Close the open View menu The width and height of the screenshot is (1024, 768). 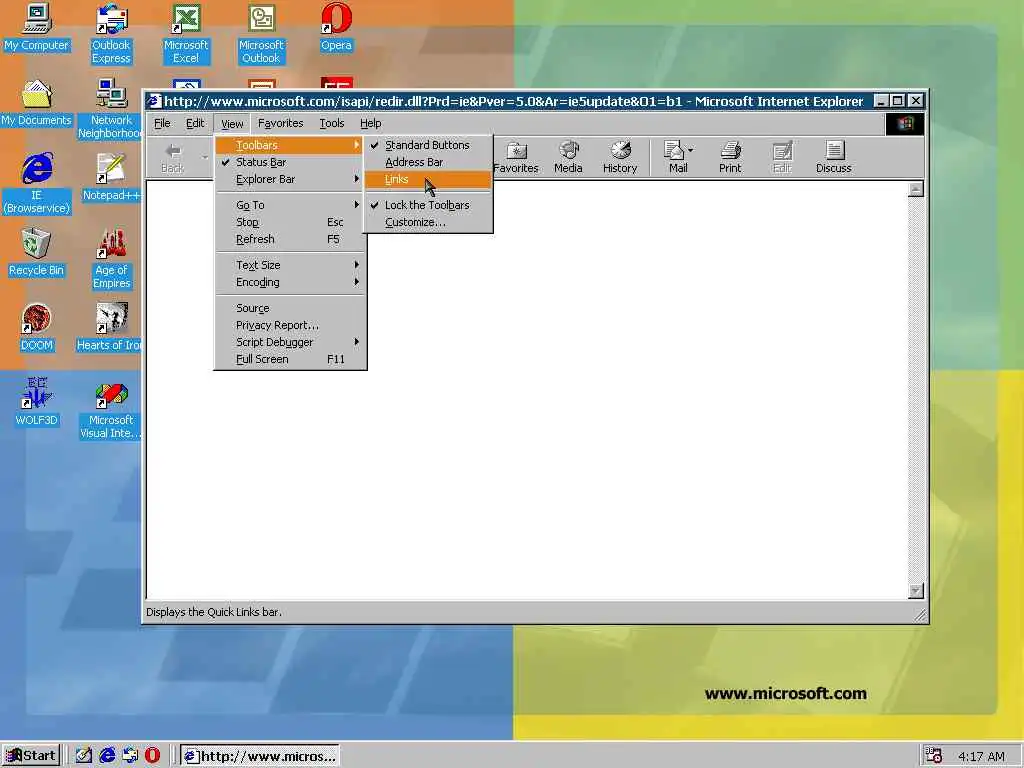(232, 123)
